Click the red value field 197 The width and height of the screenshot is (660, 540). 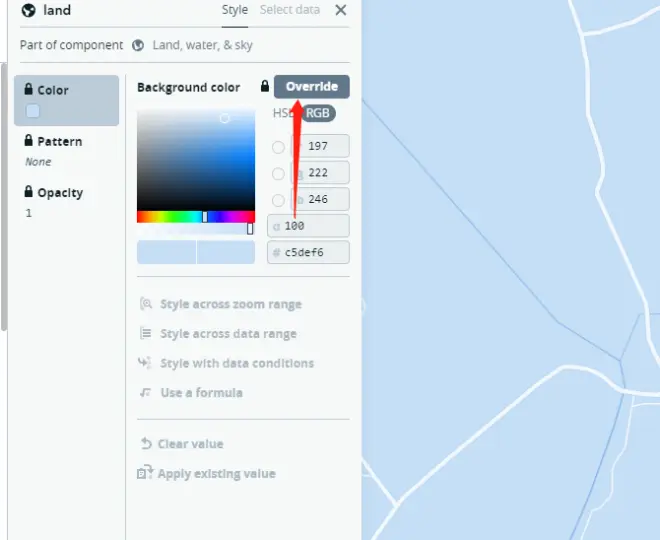tap(320, 146)
